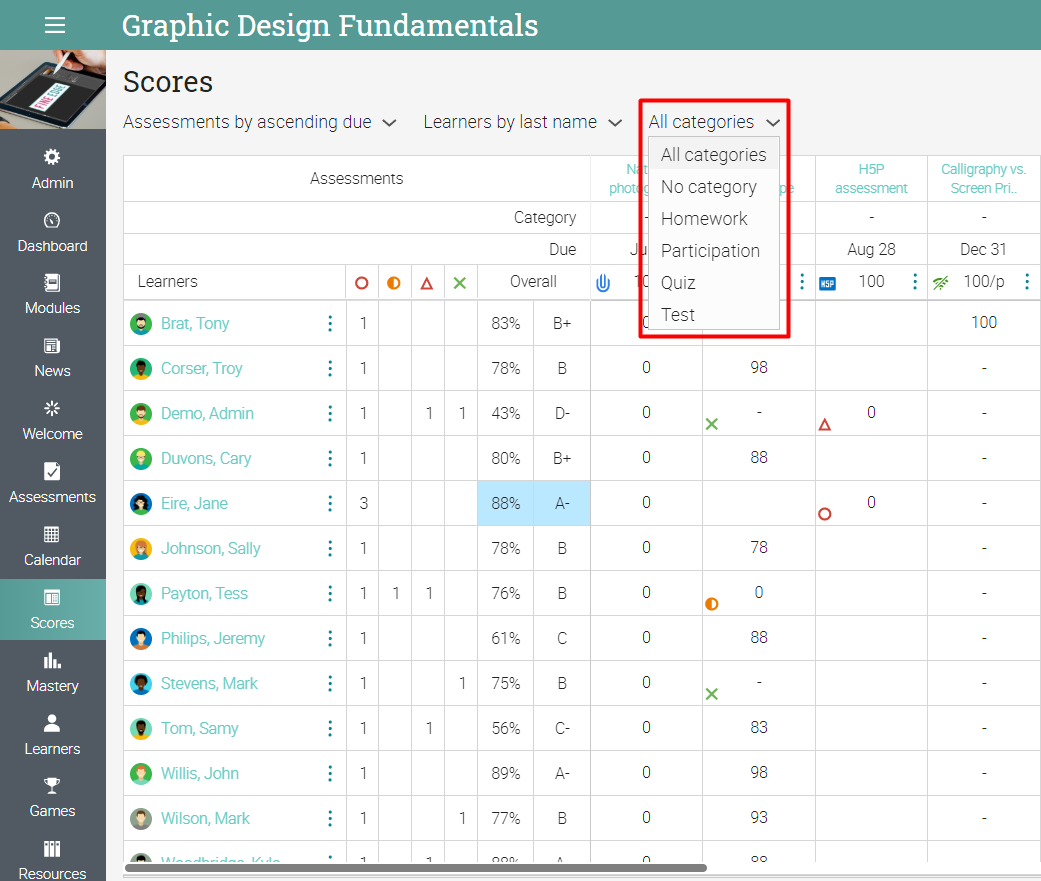Open the Games section
This screenshot has width=1041, height=881.
52,798
